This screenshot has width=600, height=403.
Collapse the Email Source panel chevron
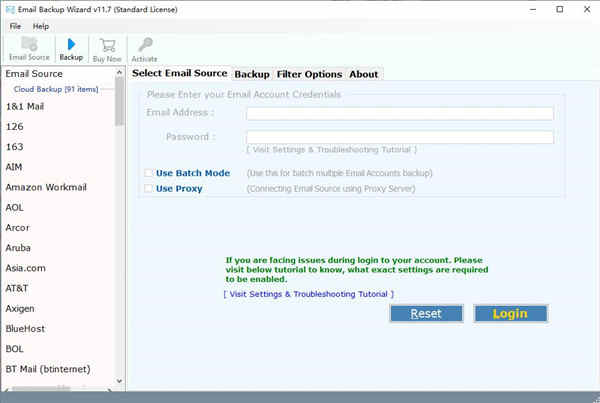[x=119, y=72]
